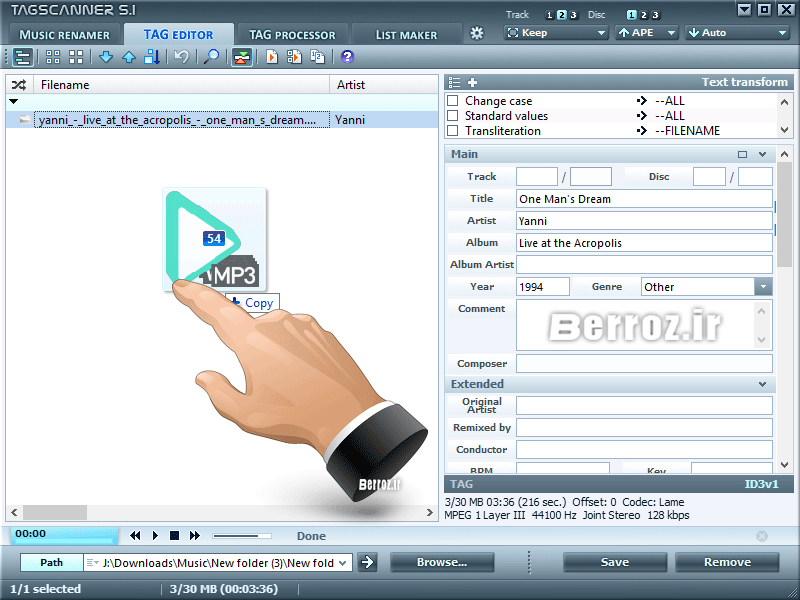This screenshot has width=800, height=600.
Task: Click the numbered pages copy icon
Action: 318,57
